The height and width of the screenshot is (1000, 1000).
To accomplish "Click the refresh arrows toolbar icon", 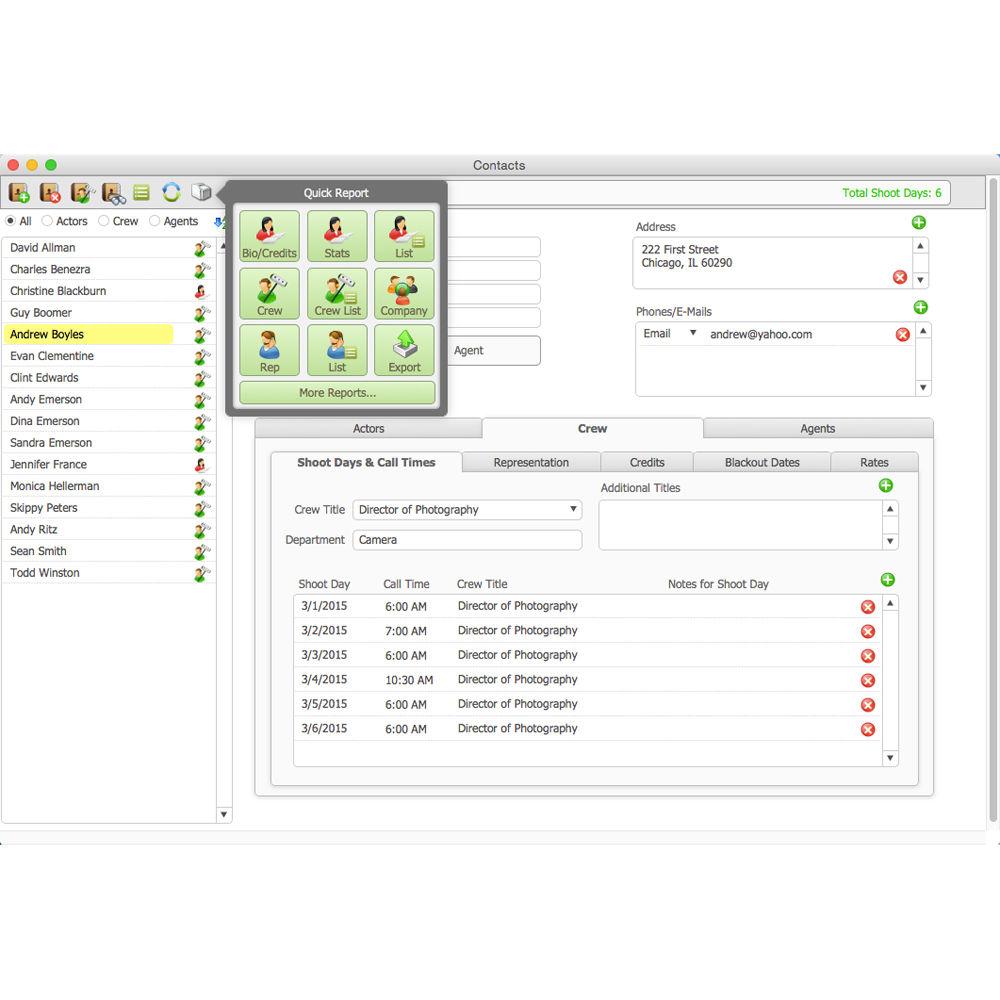I will point(171,193).
